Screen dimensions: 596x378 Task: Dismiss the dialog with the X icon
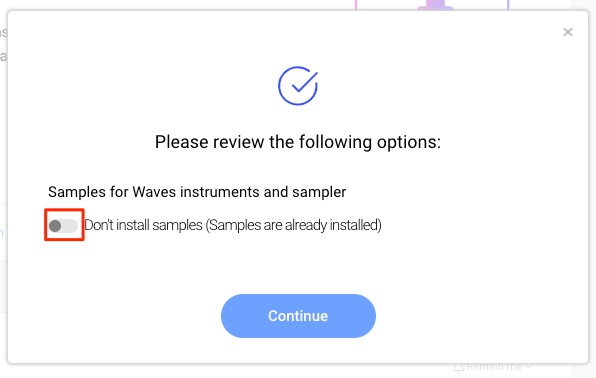(x=567, y=32)
